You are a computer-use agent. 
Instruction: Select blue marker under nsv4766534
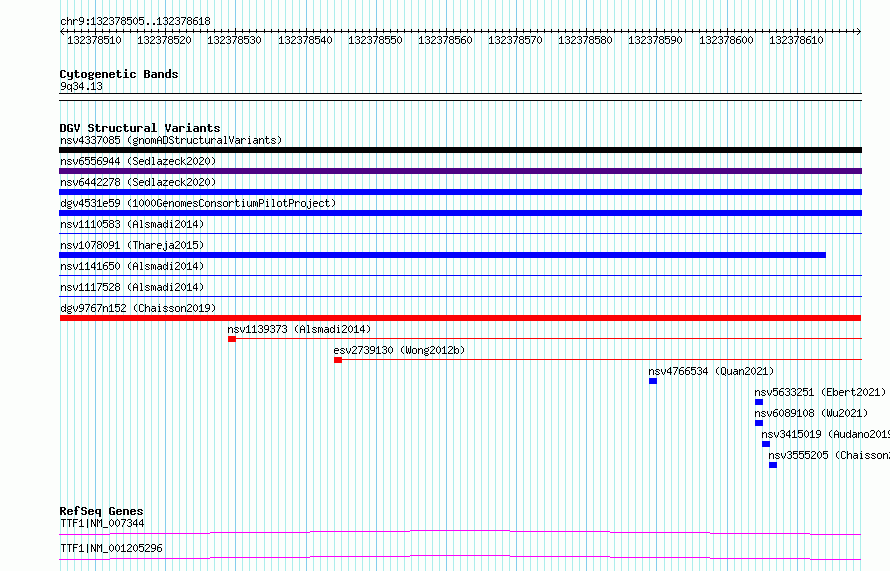click(653, 381)
